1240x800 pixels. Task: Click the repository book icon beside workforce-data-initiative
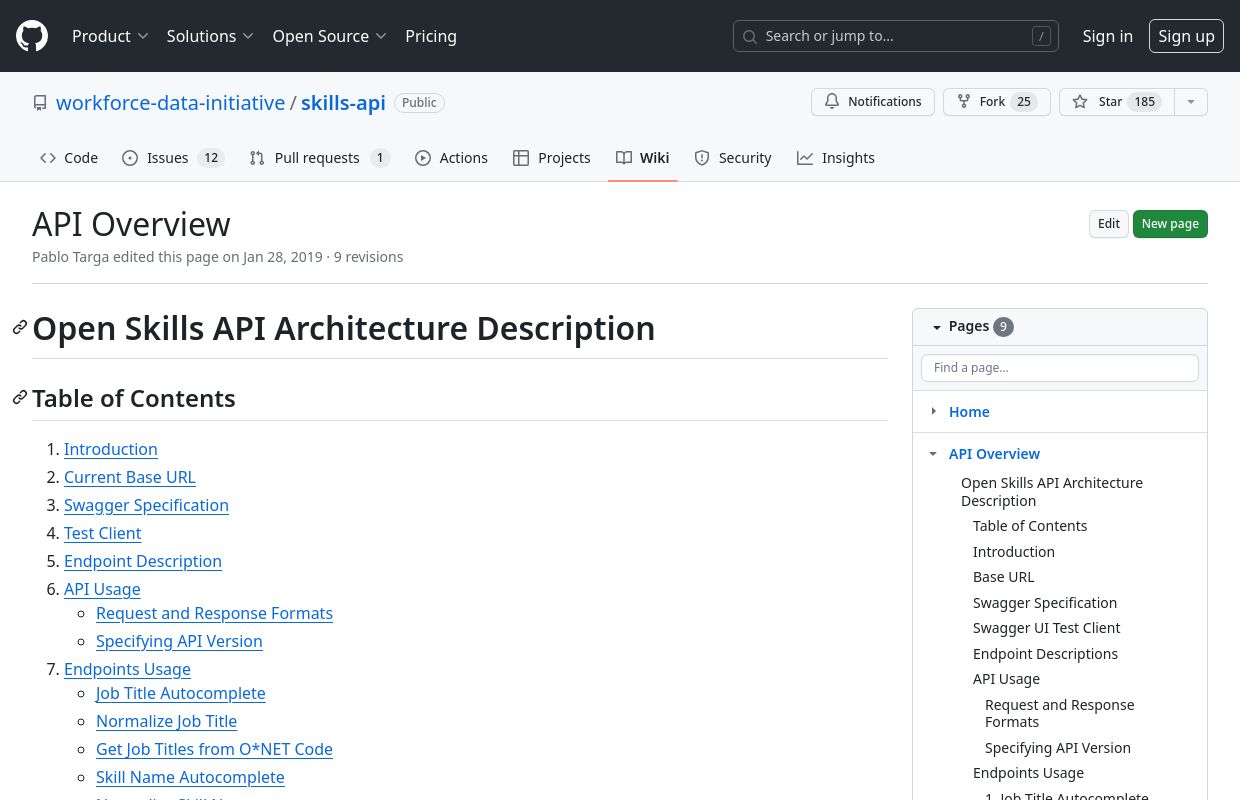tap(40, 103)
